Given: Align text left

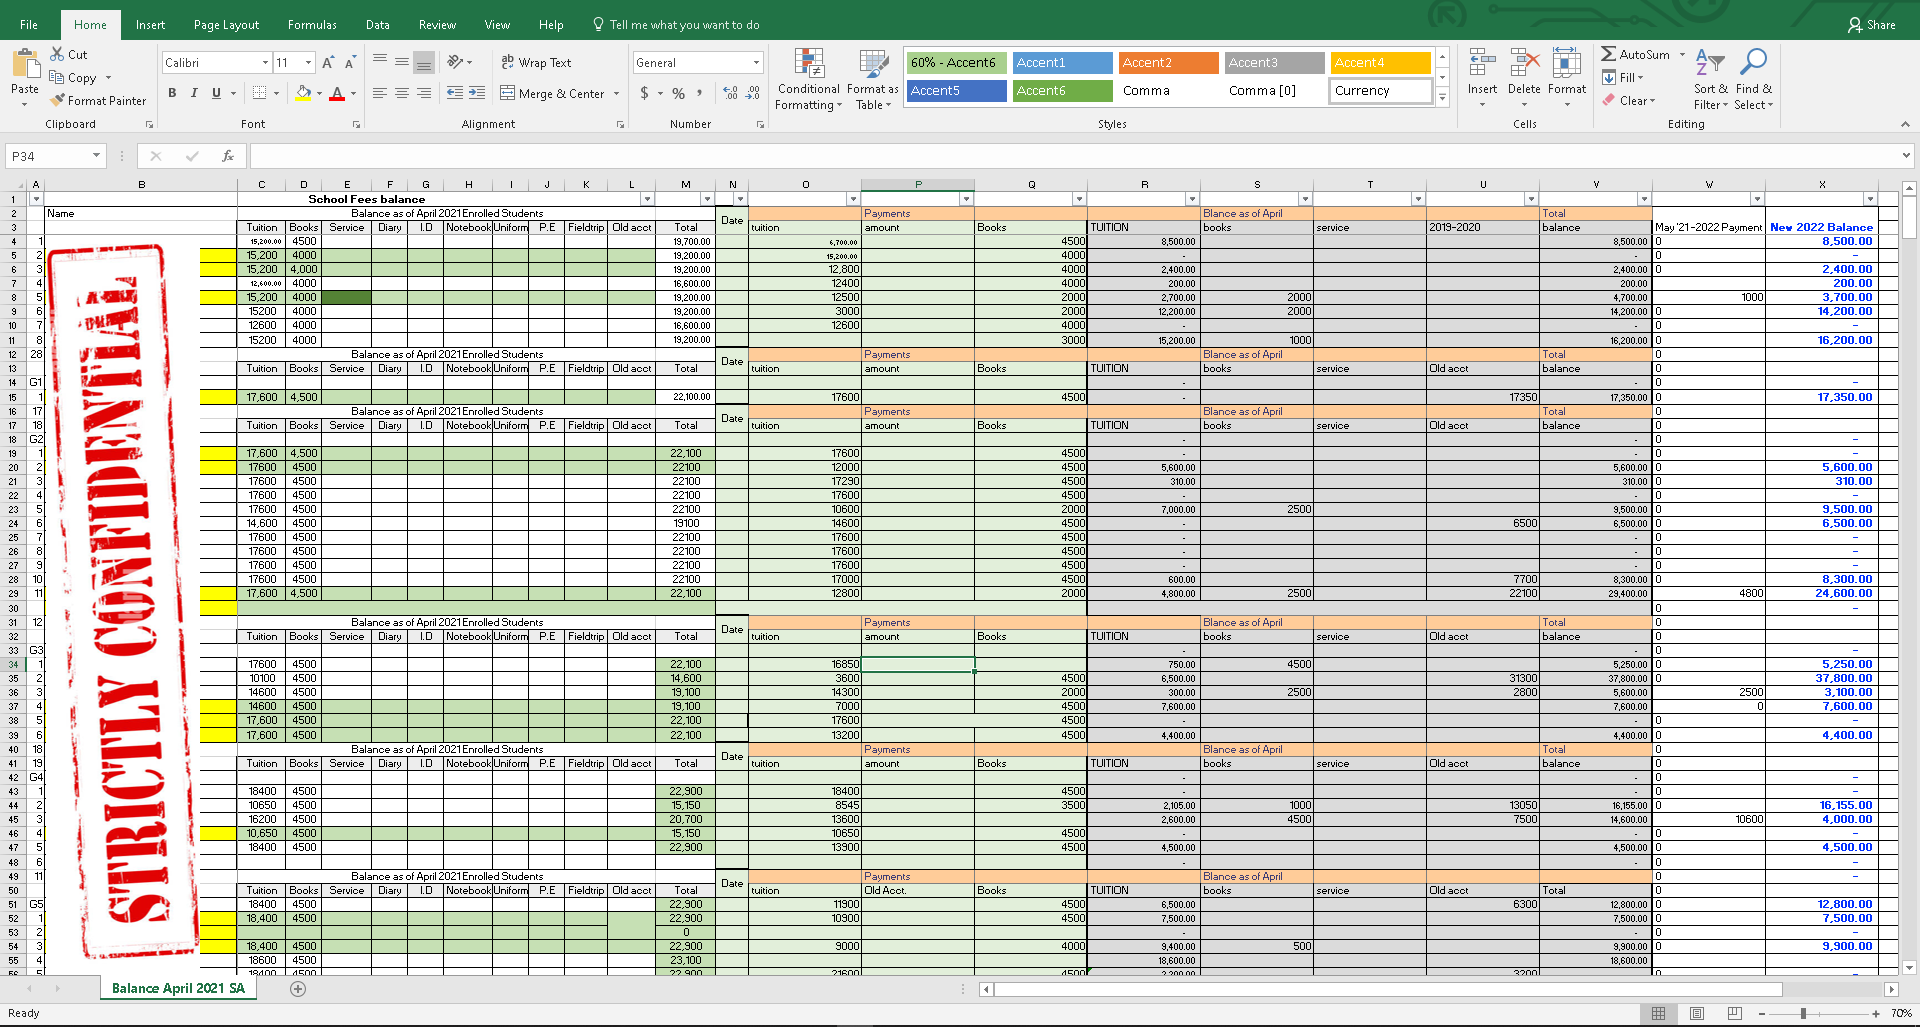Looking at the screenshot, I should pos(380,93).
